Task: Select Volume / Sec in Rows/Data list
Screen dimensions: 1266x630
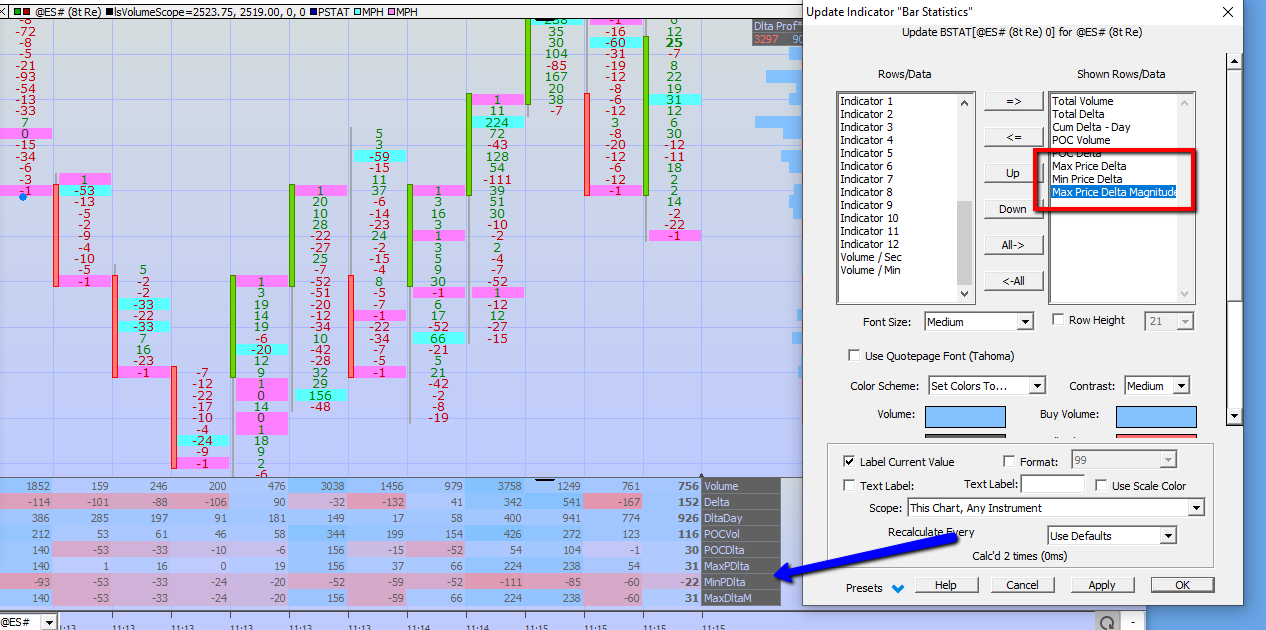Action: click(x=870, y=257)
